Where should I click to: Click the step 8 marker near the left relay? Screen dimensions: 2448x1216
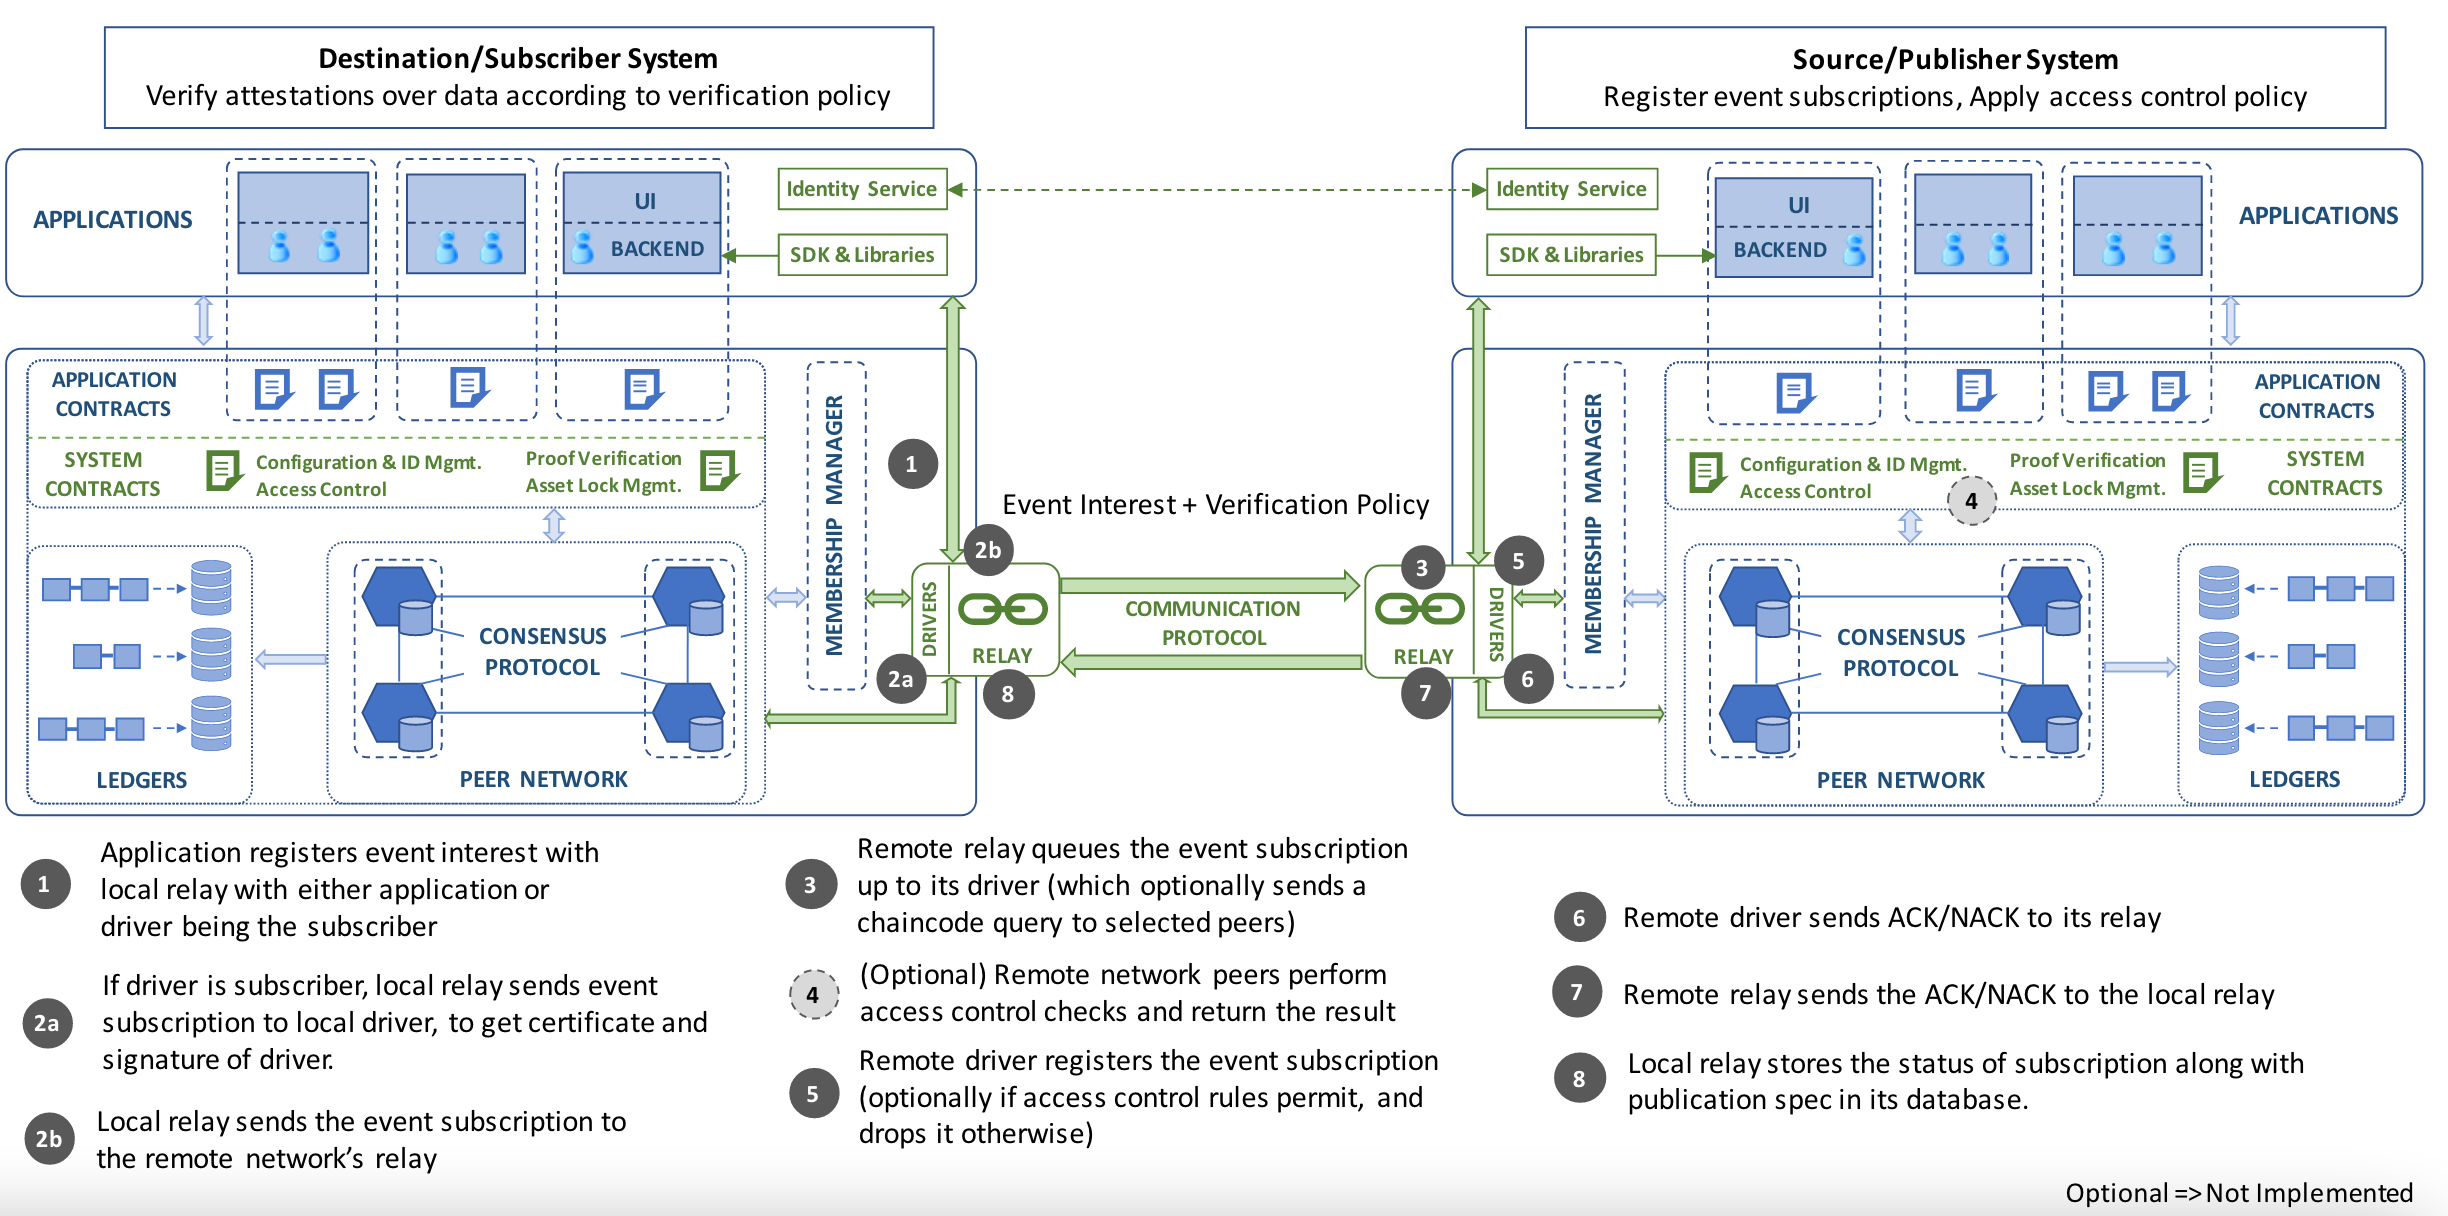pos(1007,692)
